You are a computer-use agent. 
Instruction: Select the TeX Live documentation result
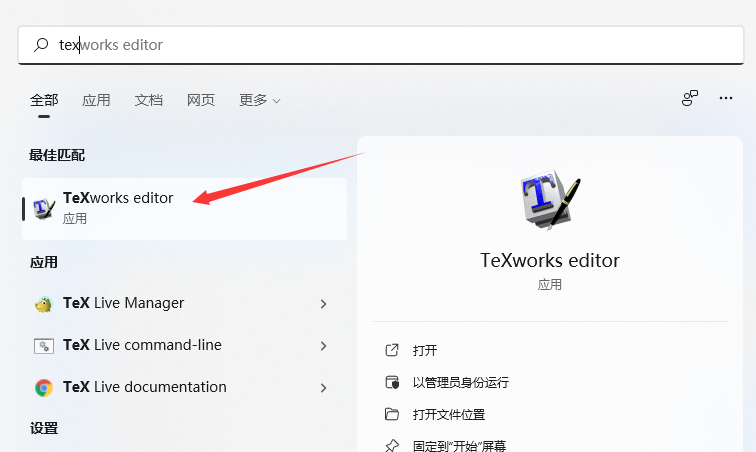(x=184, y=387)
